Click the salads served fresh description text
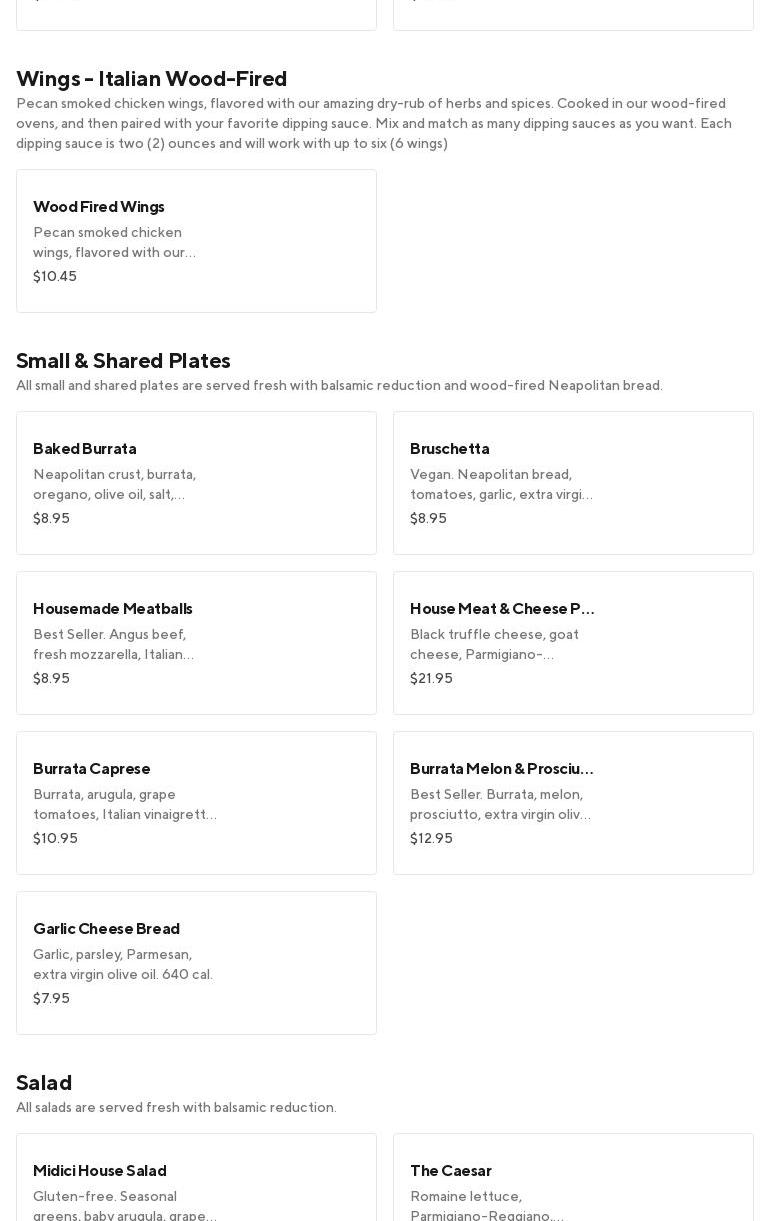The height and width of the screenshot is (1221, 770). (176, 1107)
